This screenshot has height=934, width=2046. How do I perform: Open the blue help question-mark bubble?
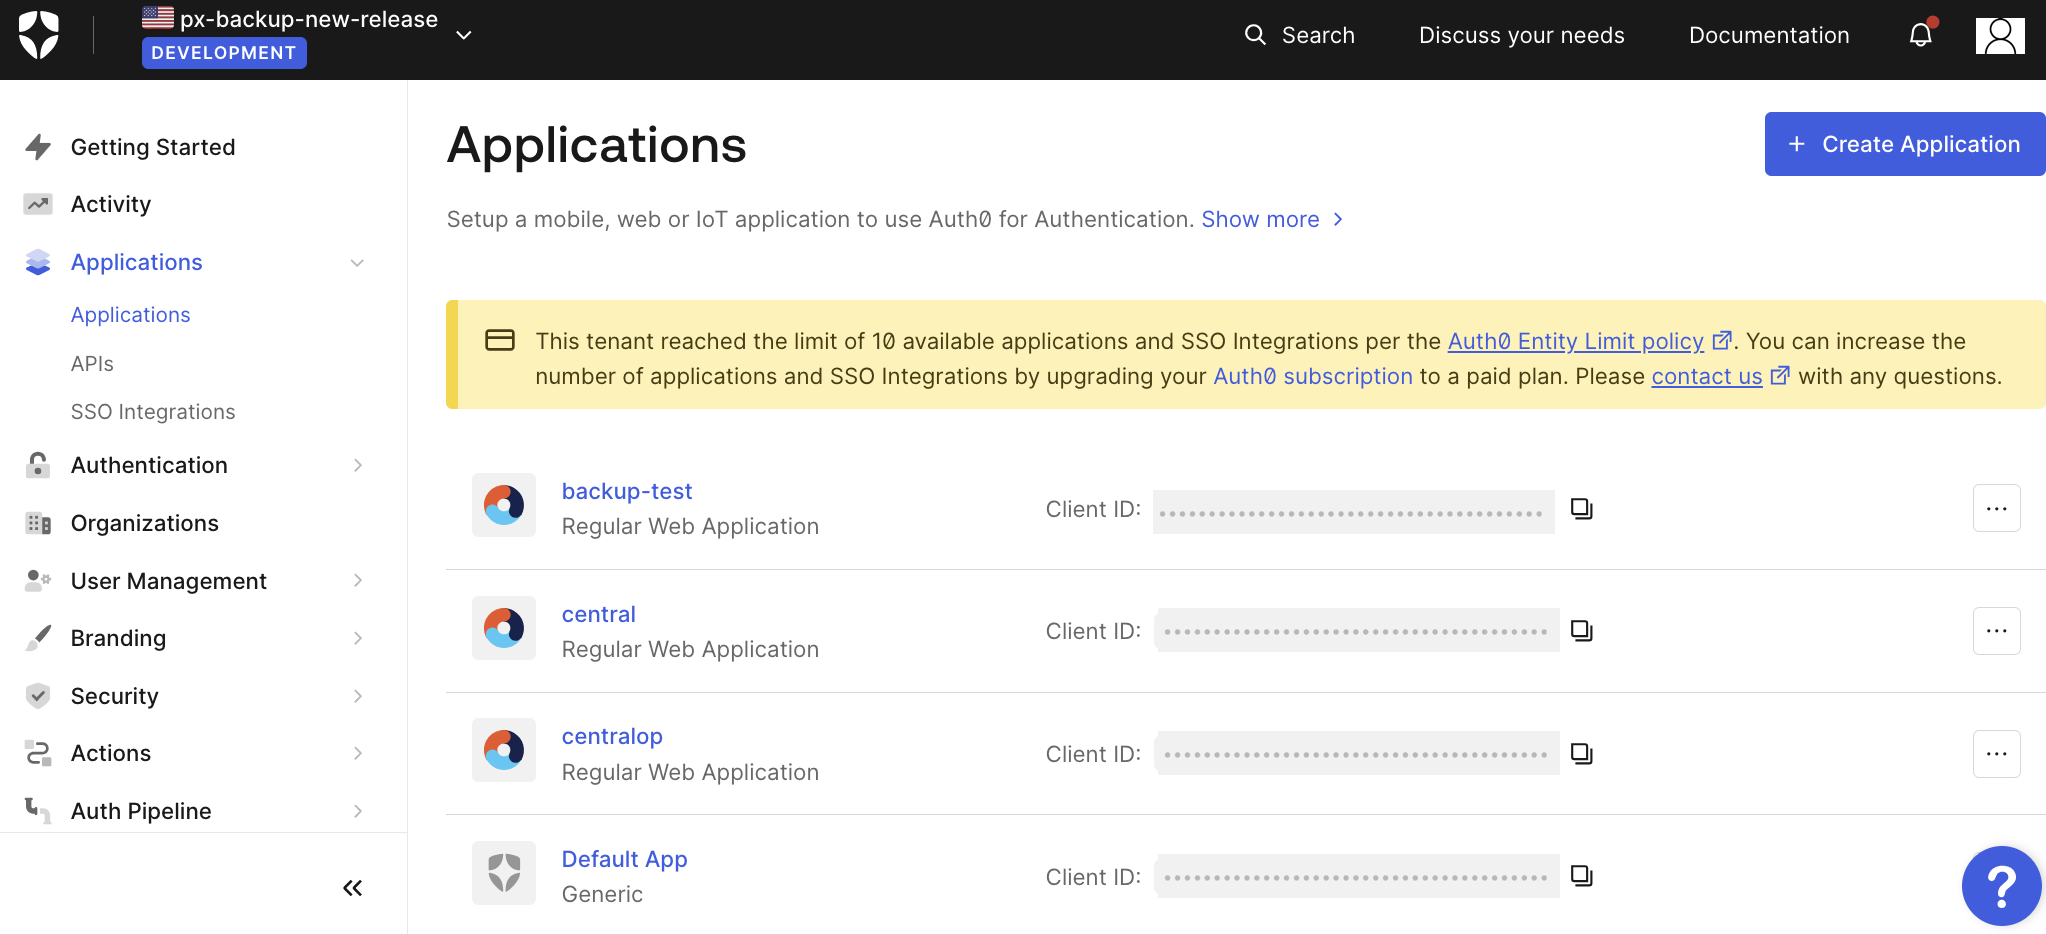[x=2001, y=886]
